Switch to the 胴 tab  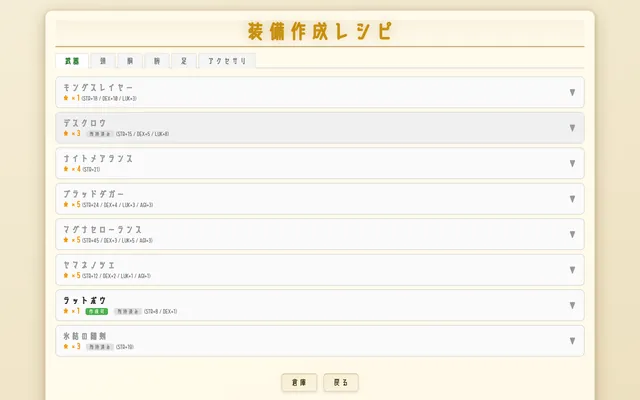tap(130, 61)
